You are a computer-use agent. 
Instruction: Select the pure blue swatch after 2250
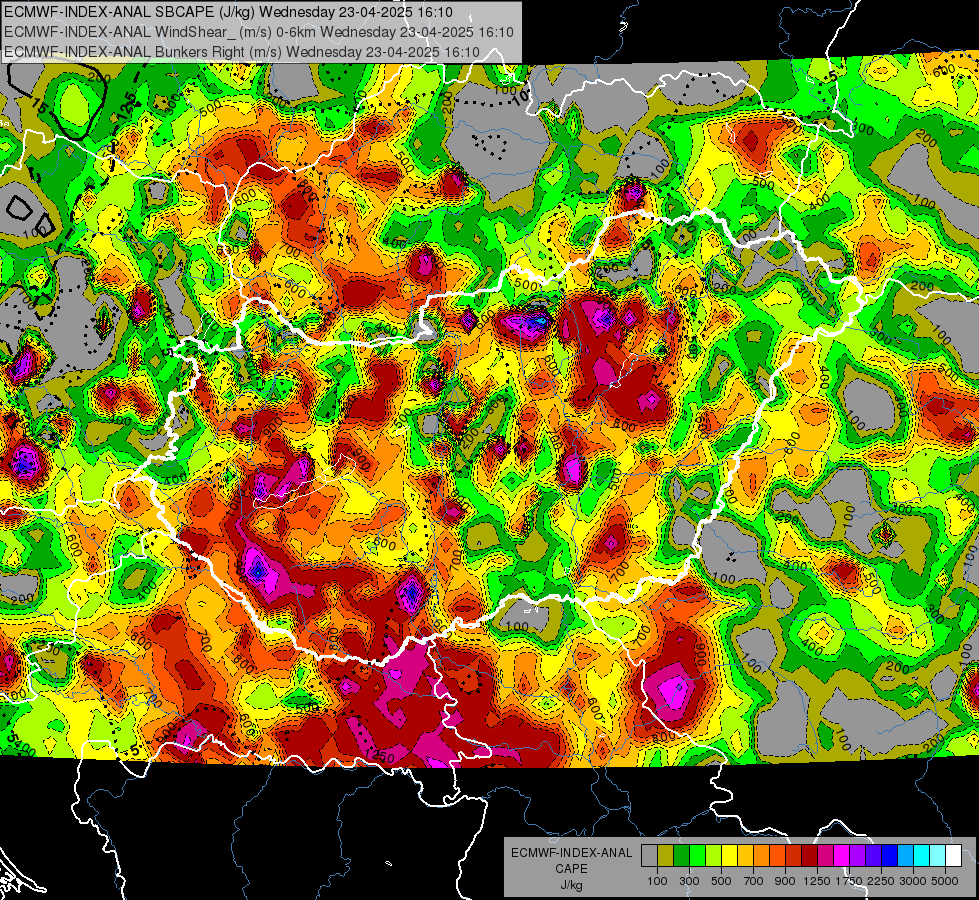889,856
